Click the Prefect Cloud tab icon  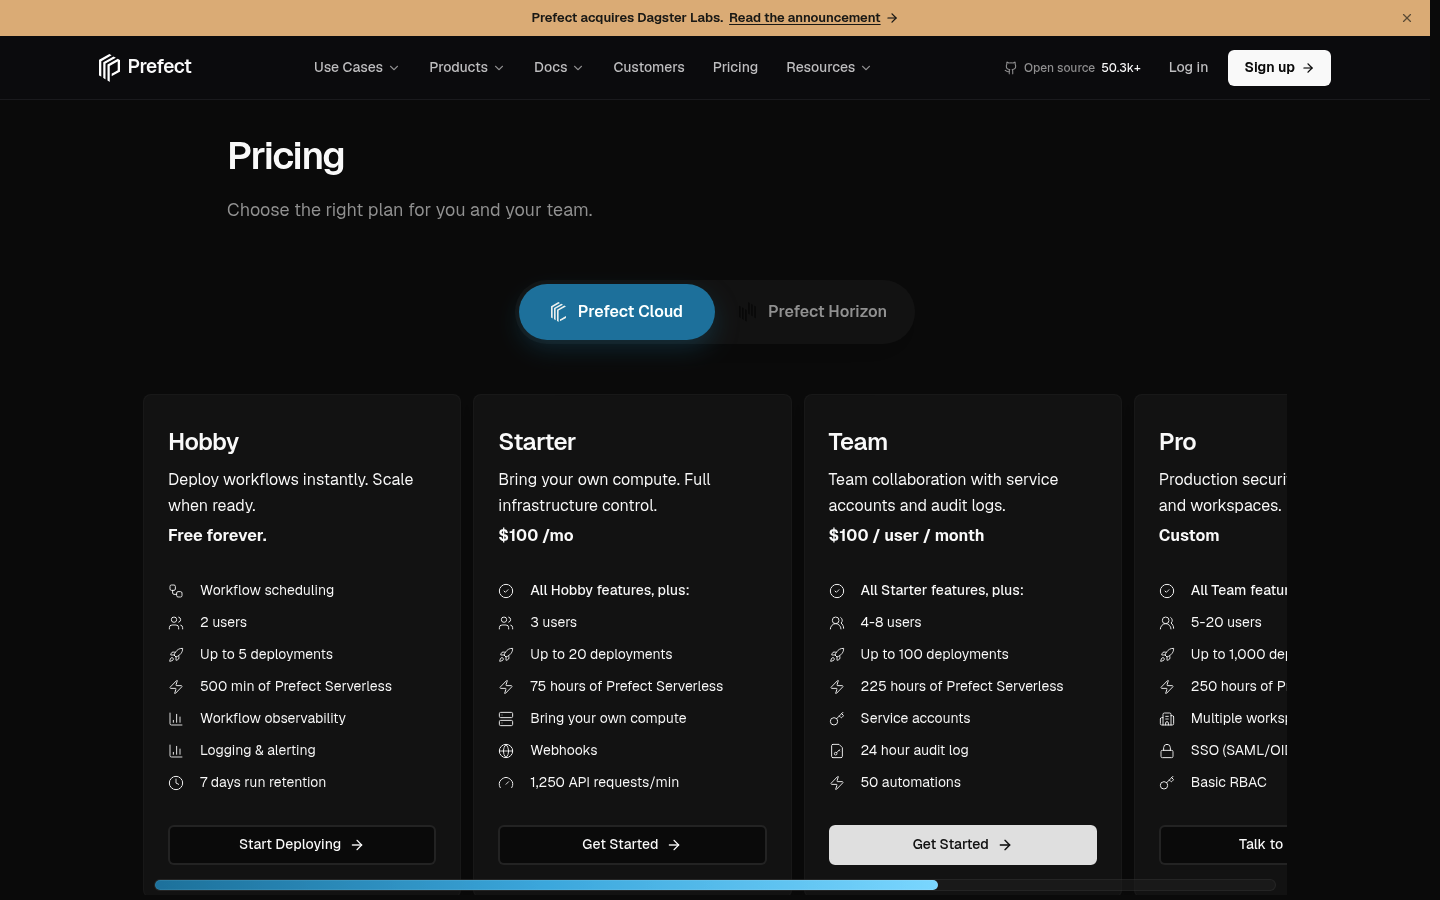pos(559,312)
